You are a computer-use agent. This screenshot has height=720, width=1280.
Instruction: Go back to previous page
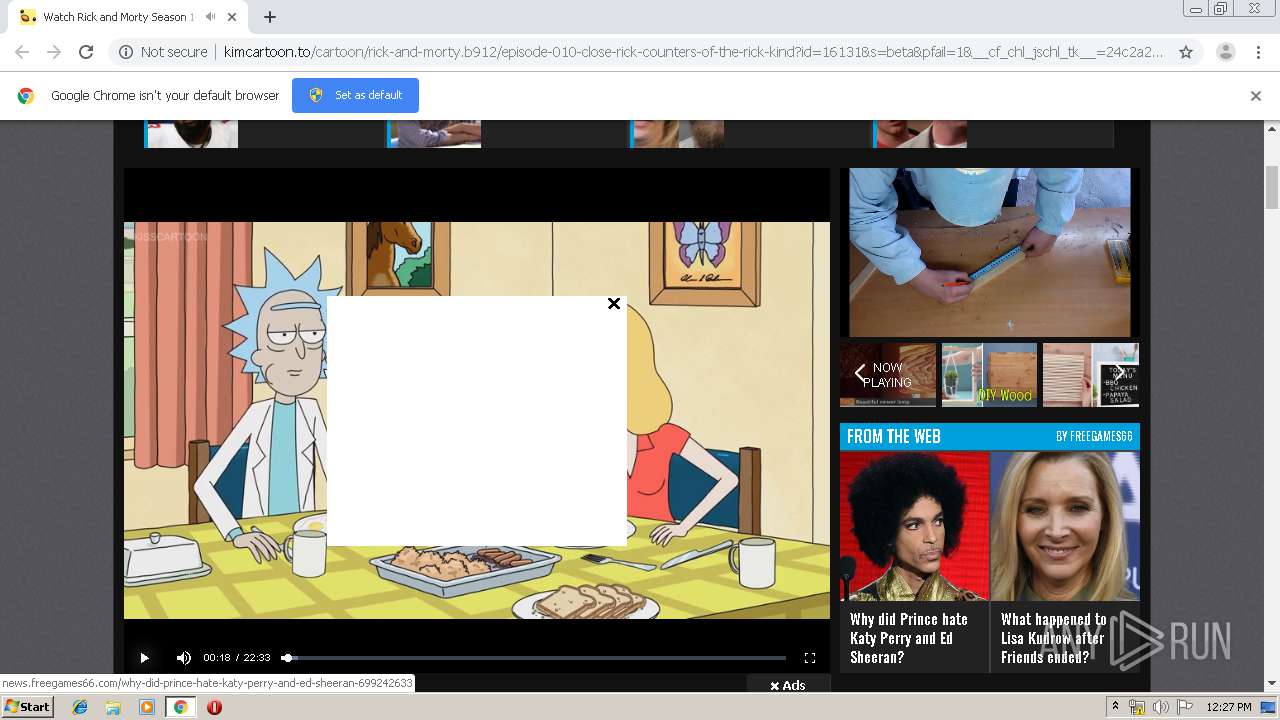tap(22, 52)
